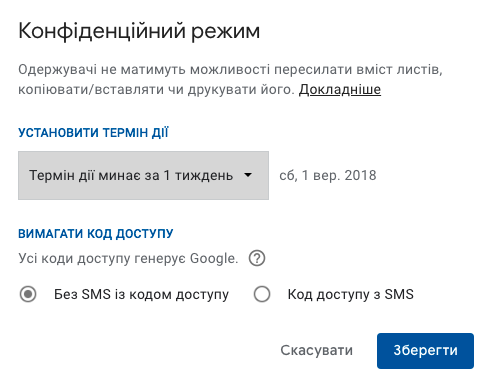The height and width of the screenshot is (391, 494).
Task: Expand the Термін дії минає за 1 тиждень dropdown
Action: [x=143, y=175]
